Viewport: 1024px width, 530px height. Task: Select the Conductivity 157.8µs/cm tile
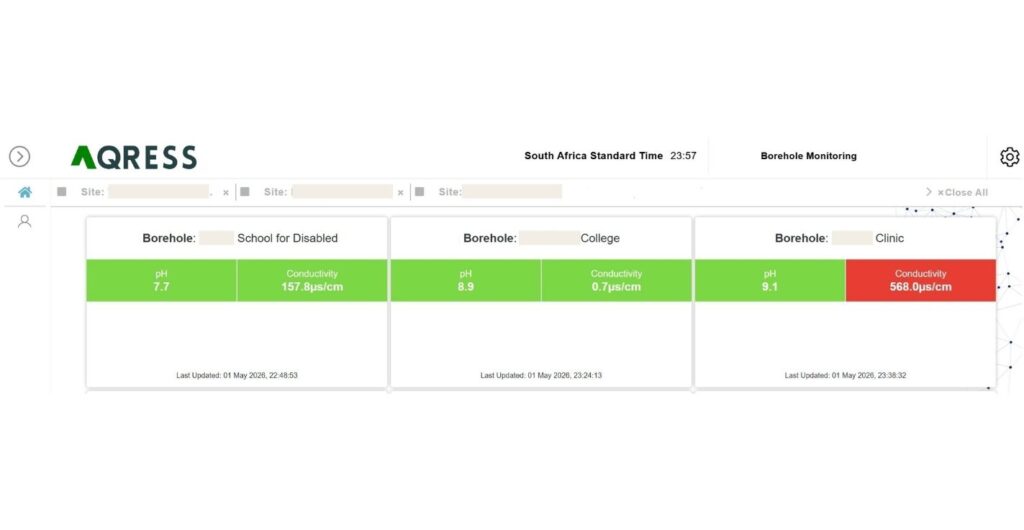click(312, 281)
